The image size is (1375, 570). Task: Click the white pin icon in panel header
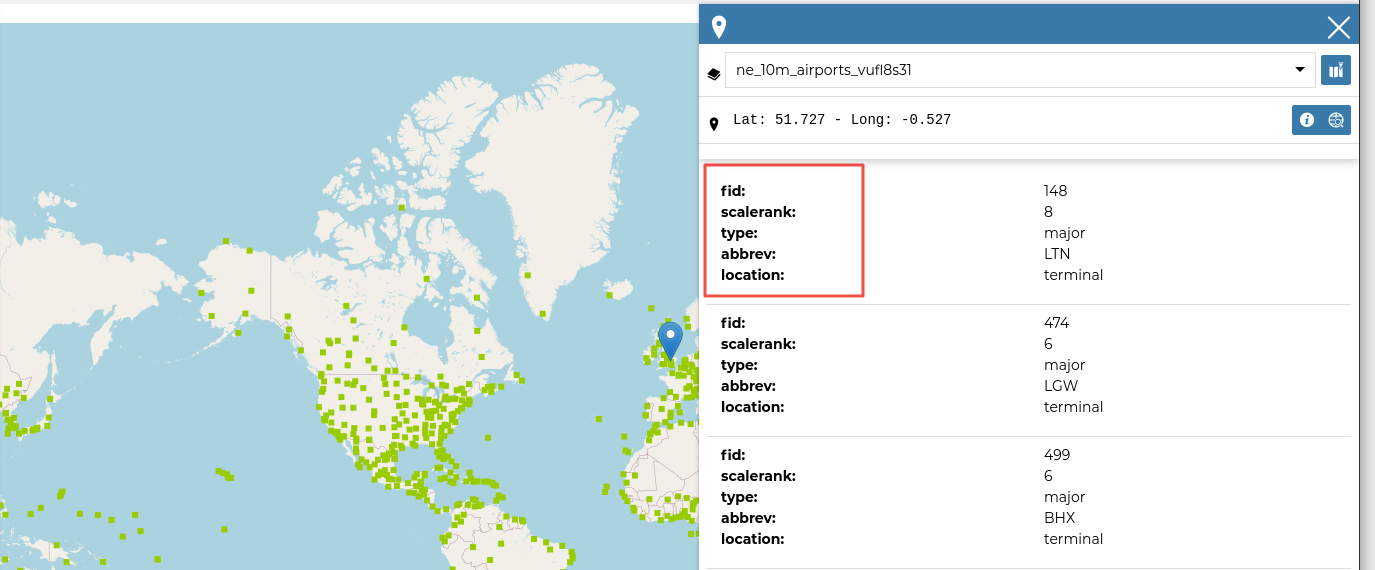[x=718, y=28]
